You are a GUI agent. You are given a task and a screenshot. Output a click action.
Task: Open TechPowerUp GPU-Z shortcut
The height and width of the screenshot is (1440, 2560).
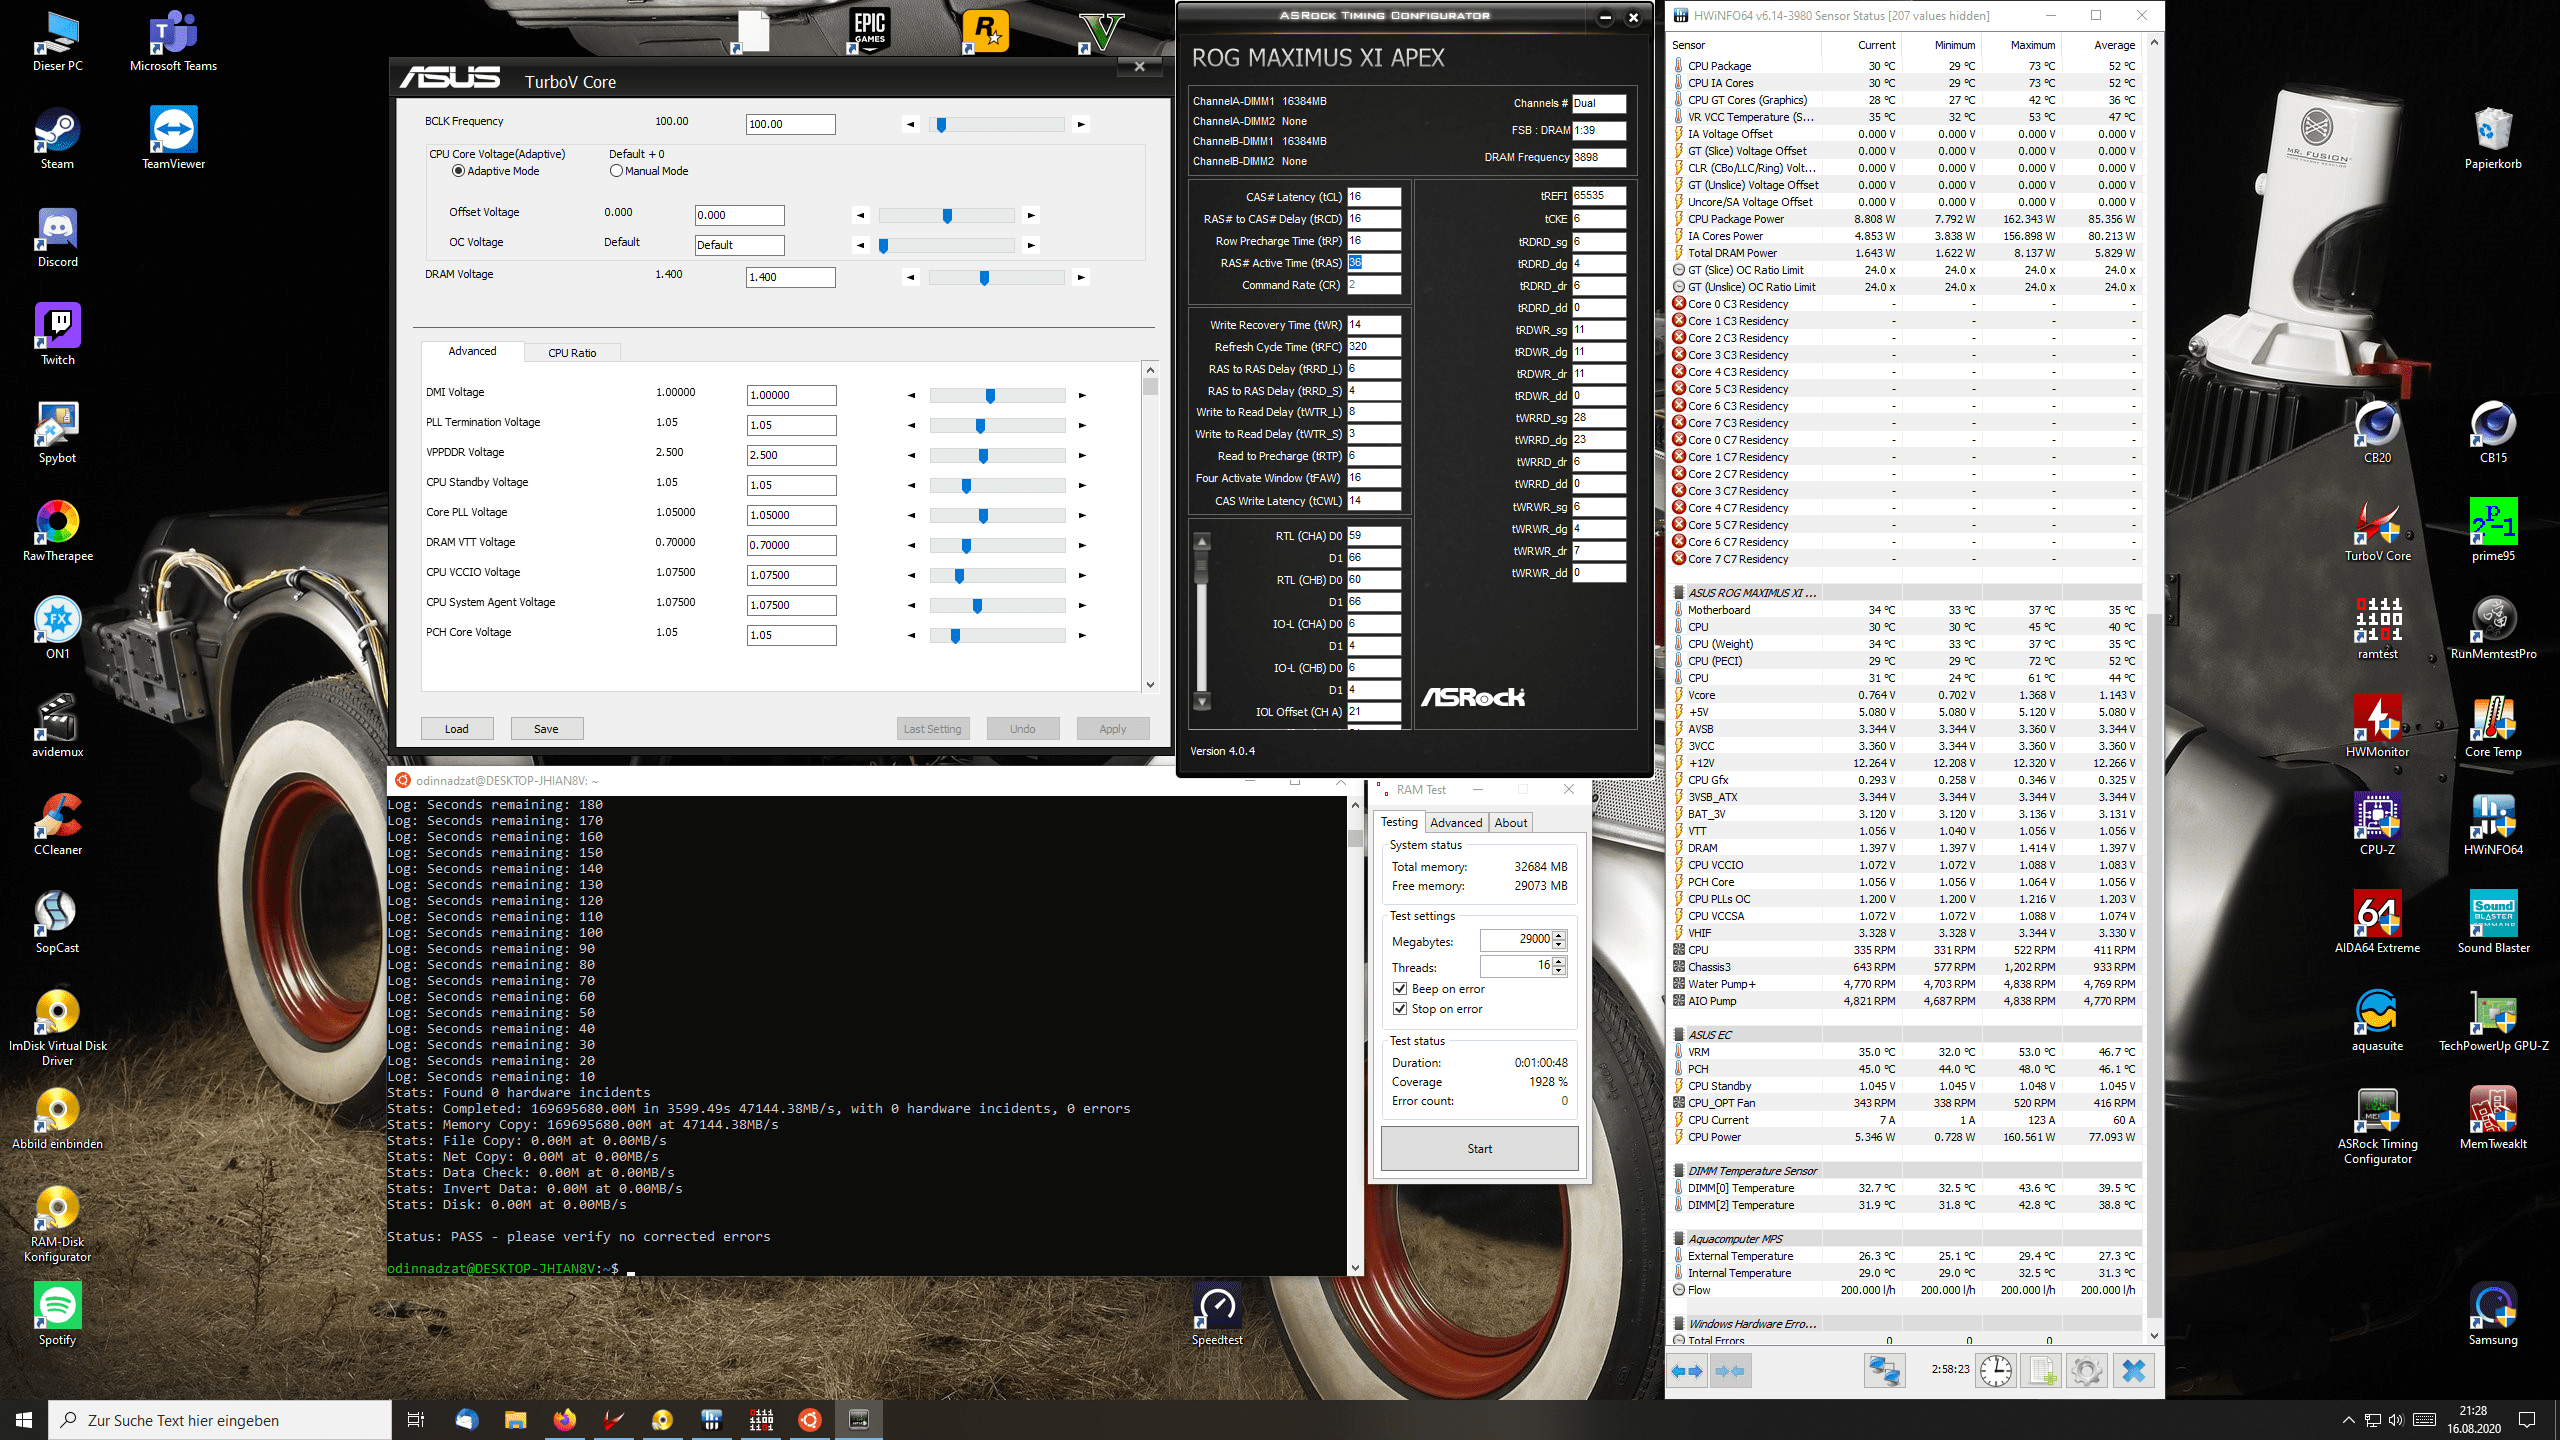tap(2493, 1020)
